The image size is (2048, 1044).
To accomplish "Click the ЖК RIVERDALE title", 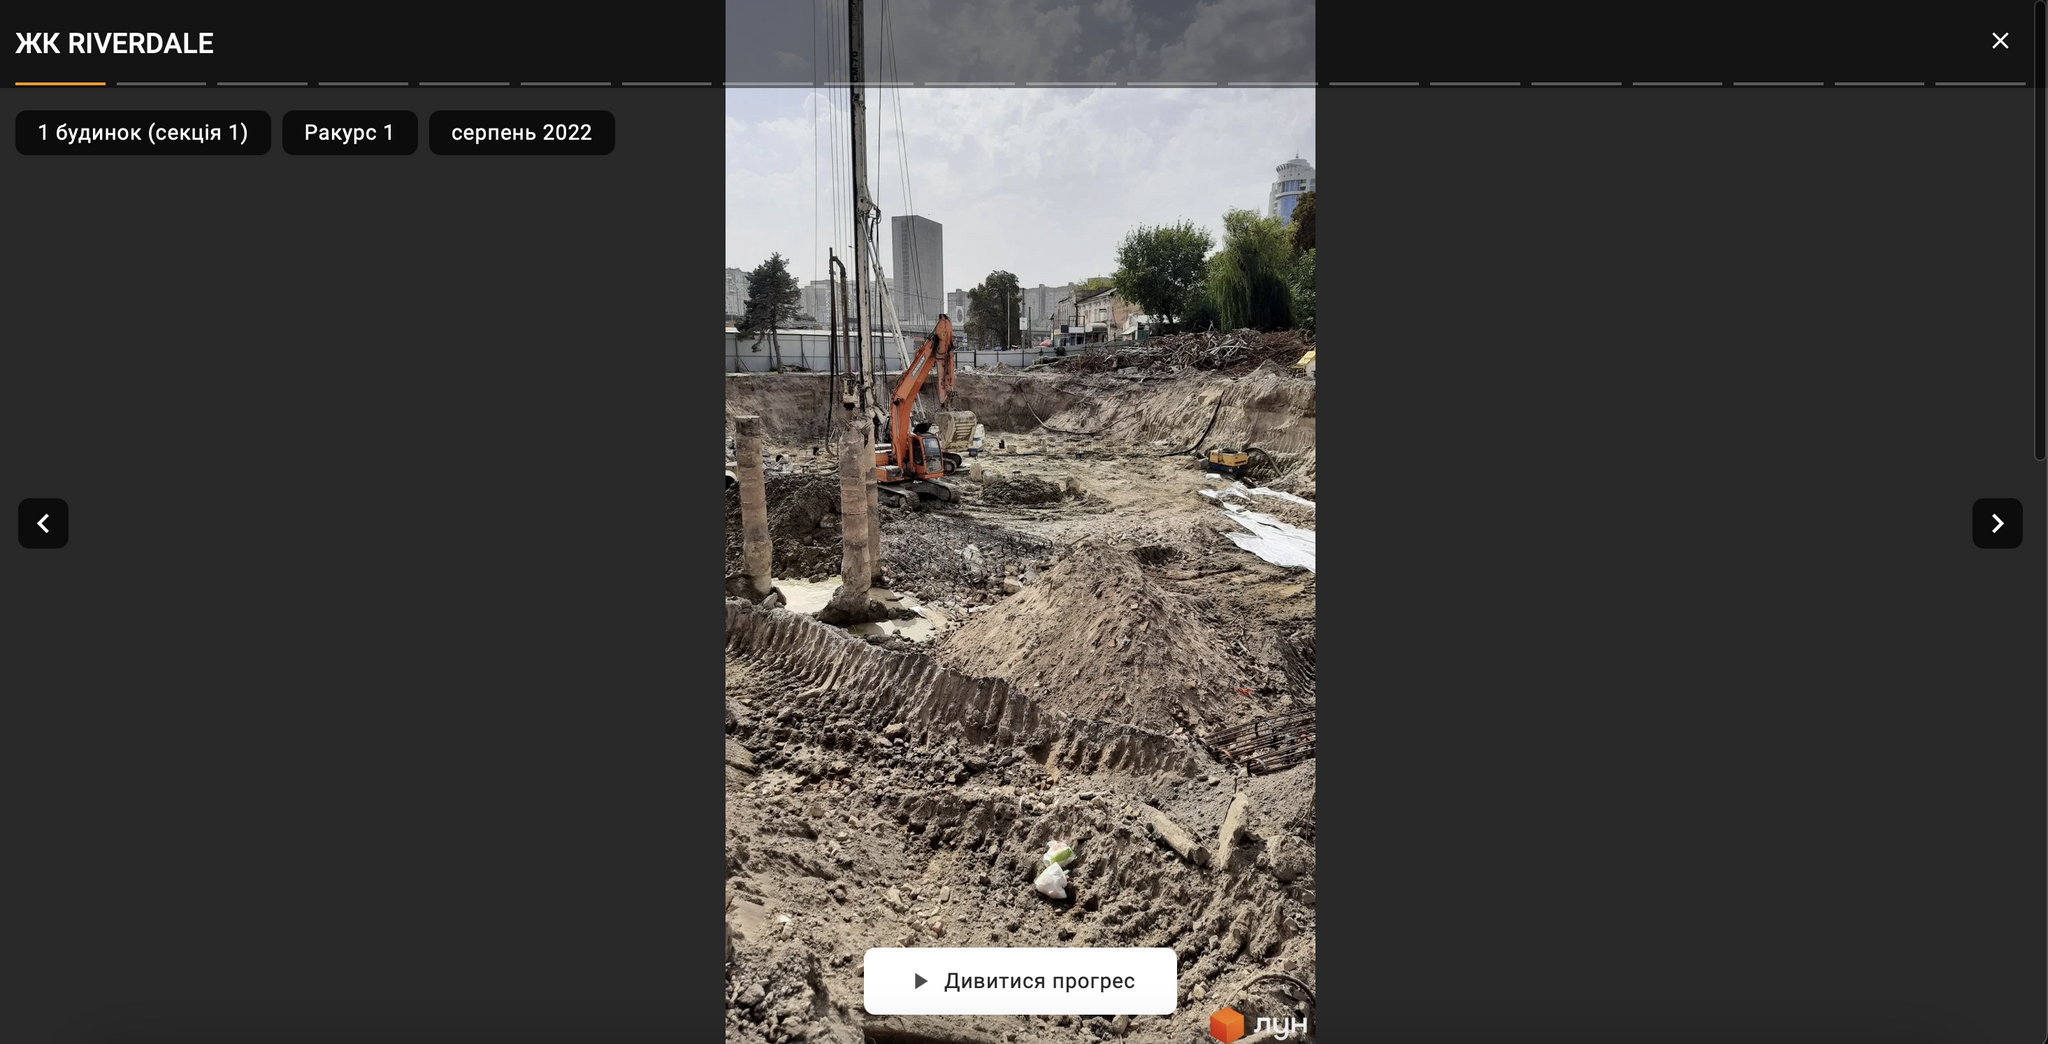I will click(114, 44).
